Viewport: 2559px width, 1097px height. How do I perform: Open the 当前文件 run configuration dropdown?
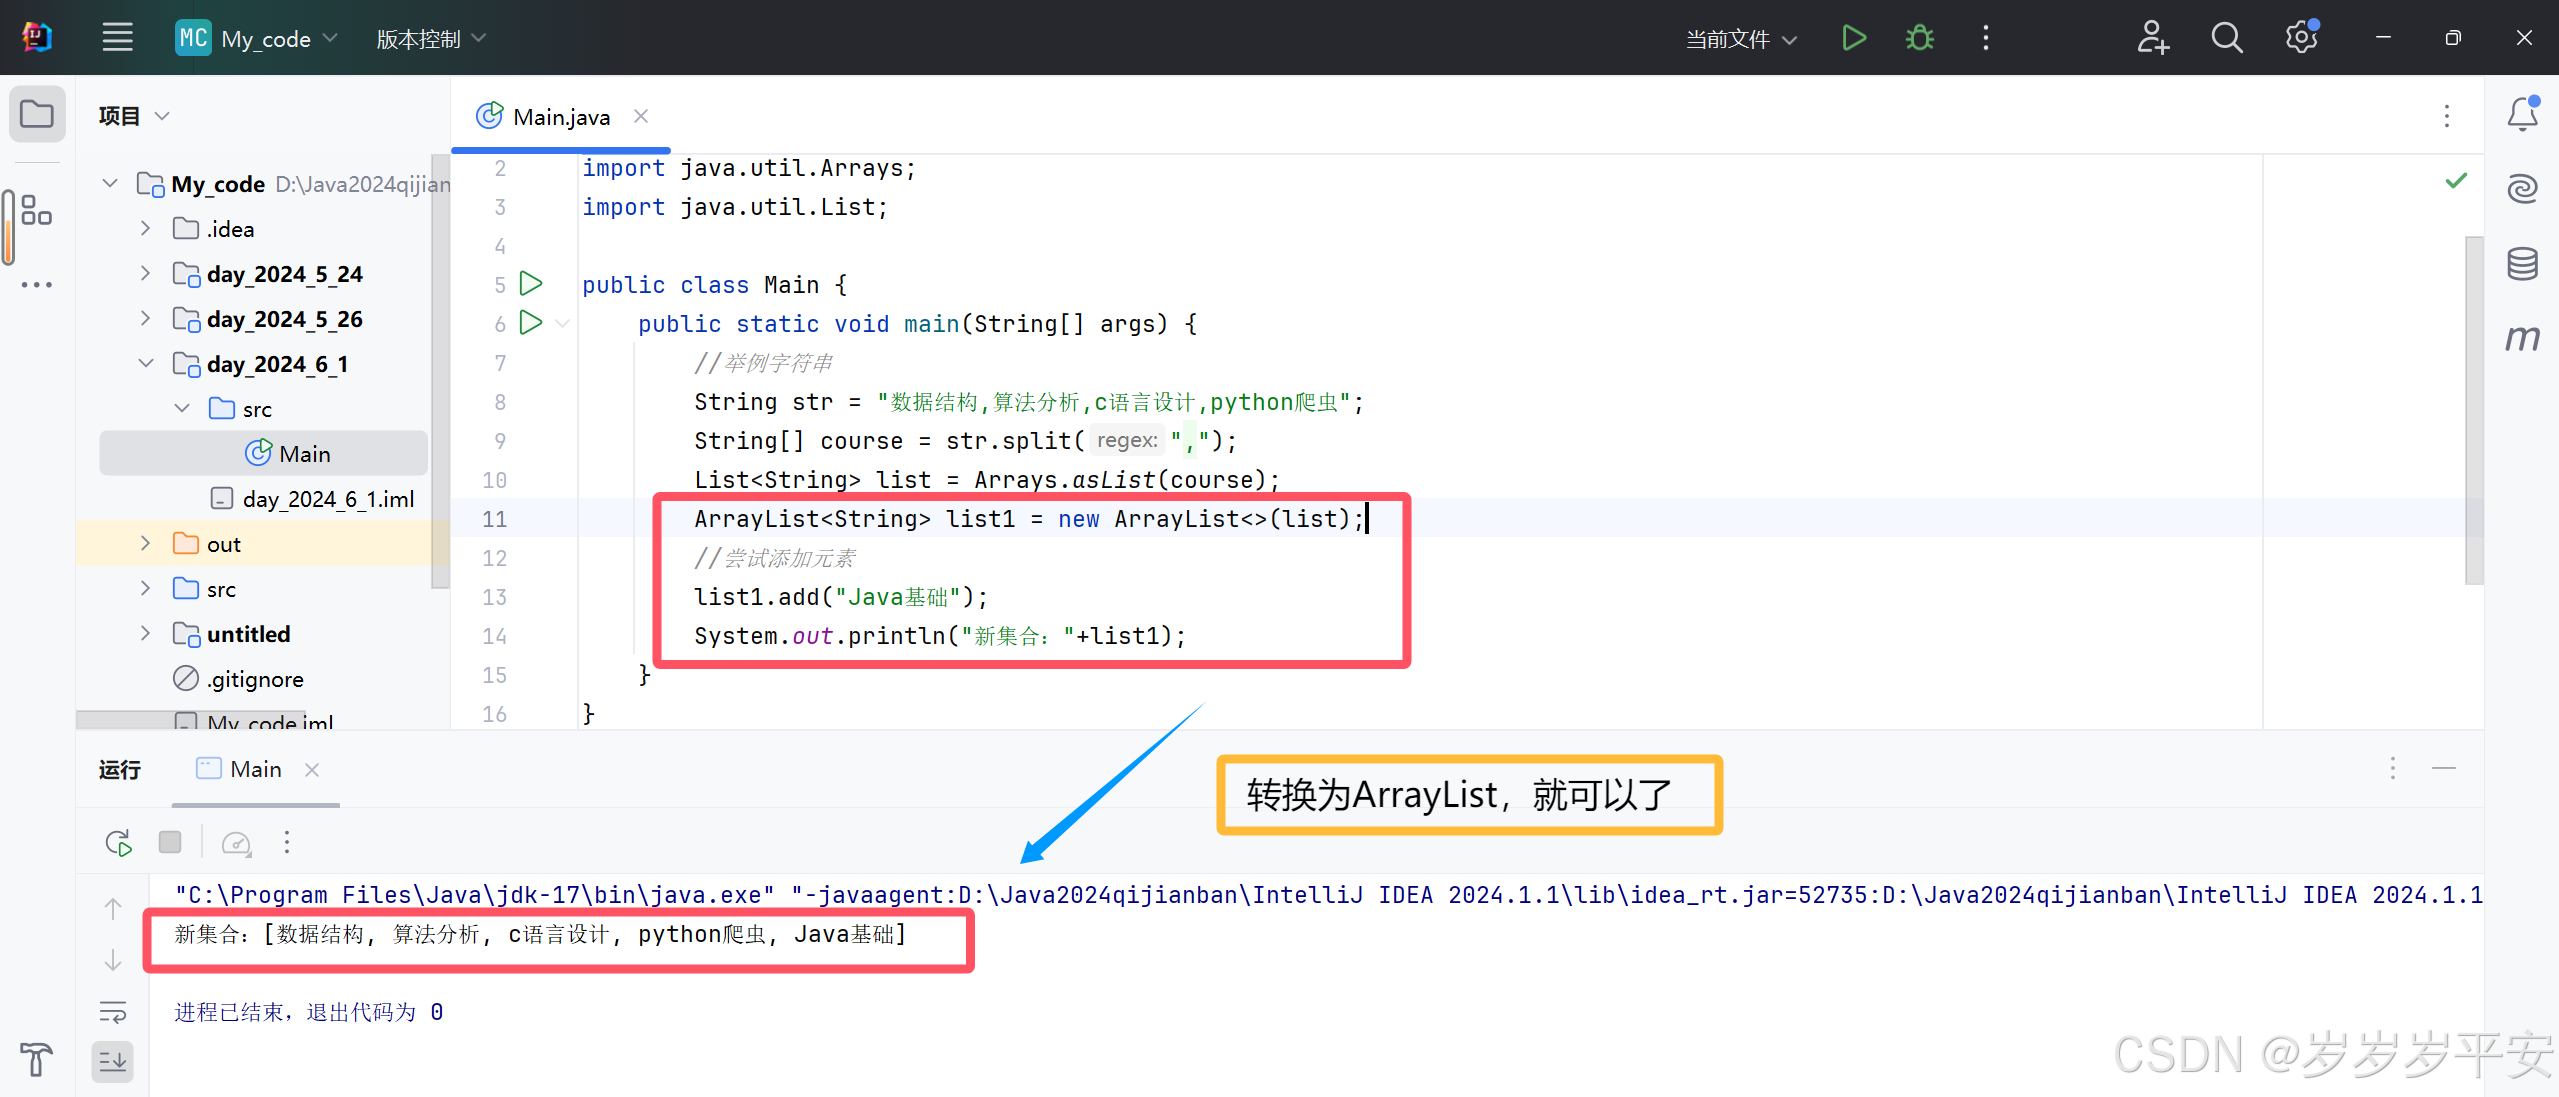[x=1741, y=39]
